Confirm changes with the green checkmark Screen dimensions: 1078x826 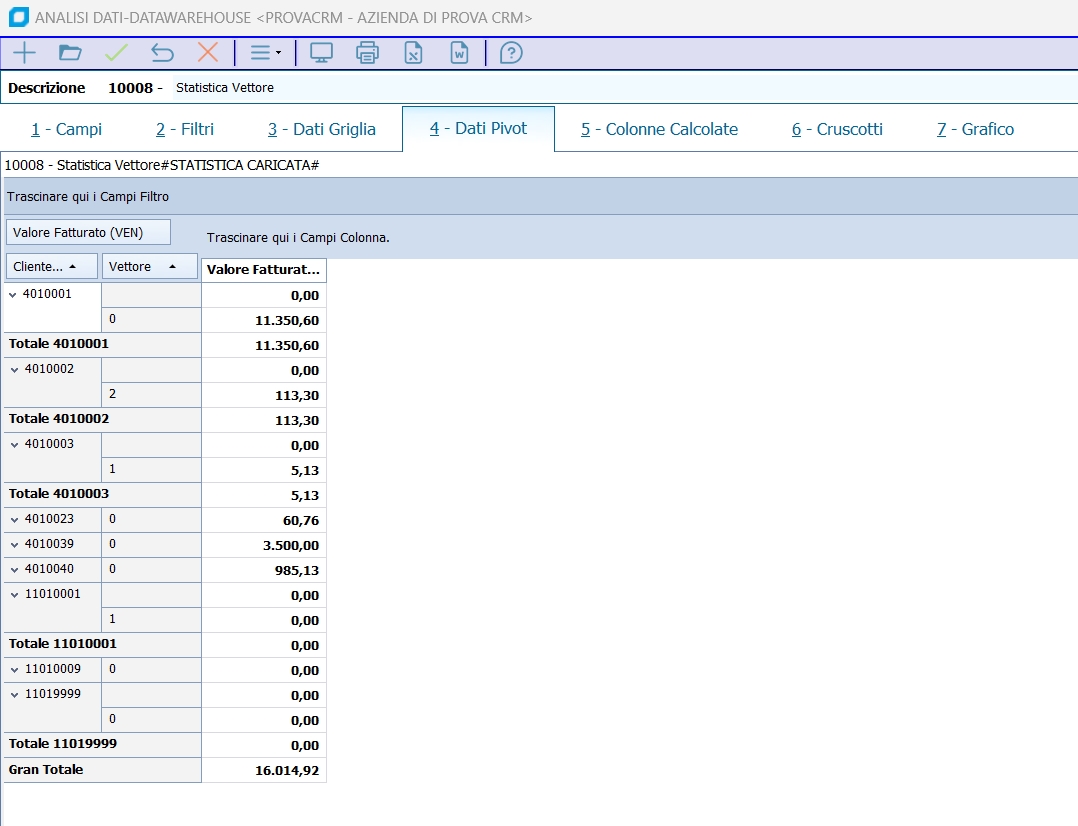[x=116, y=53]
